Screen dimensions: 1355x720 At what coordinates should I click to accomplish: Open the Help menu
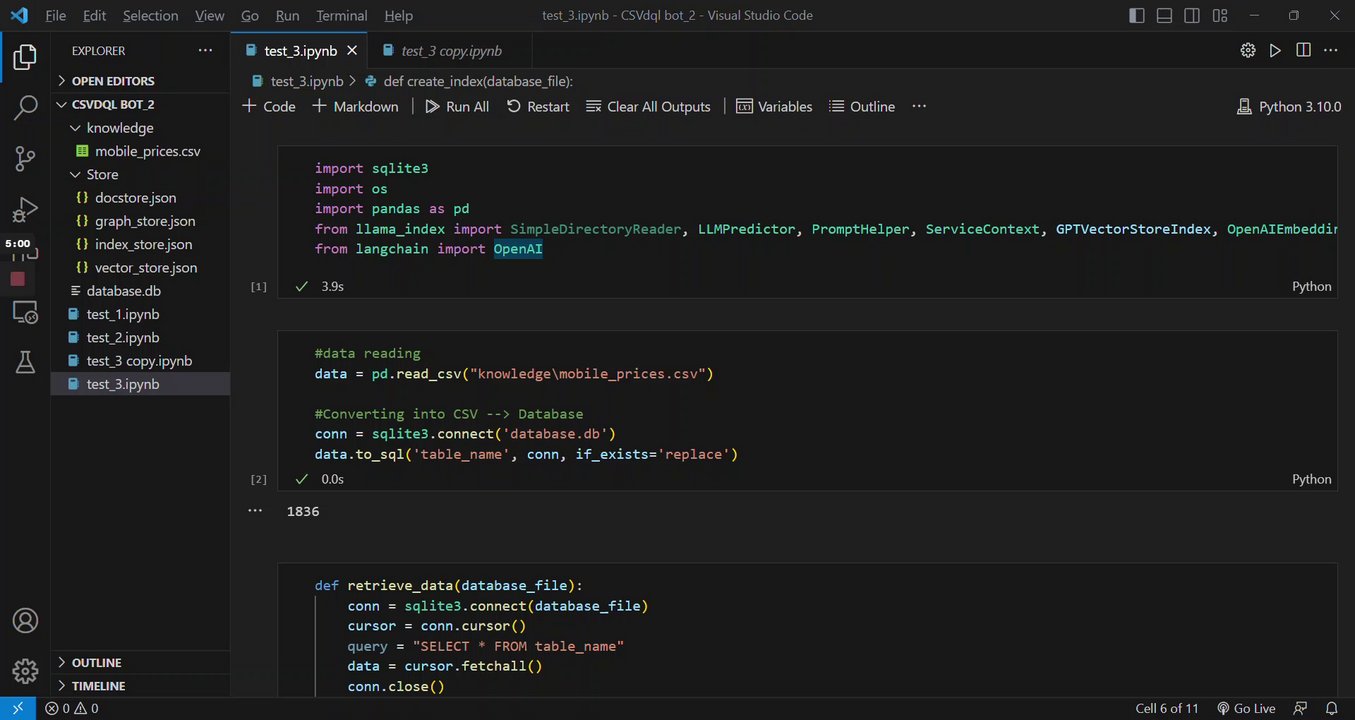[x=398, y=15]
